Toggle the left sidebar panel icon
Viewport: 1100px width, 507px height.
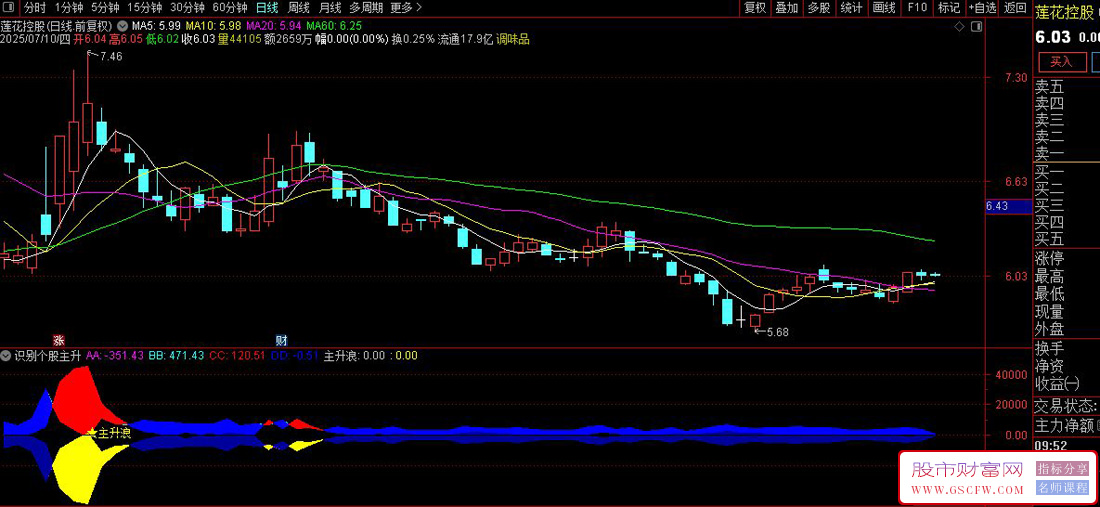[8, 8]
